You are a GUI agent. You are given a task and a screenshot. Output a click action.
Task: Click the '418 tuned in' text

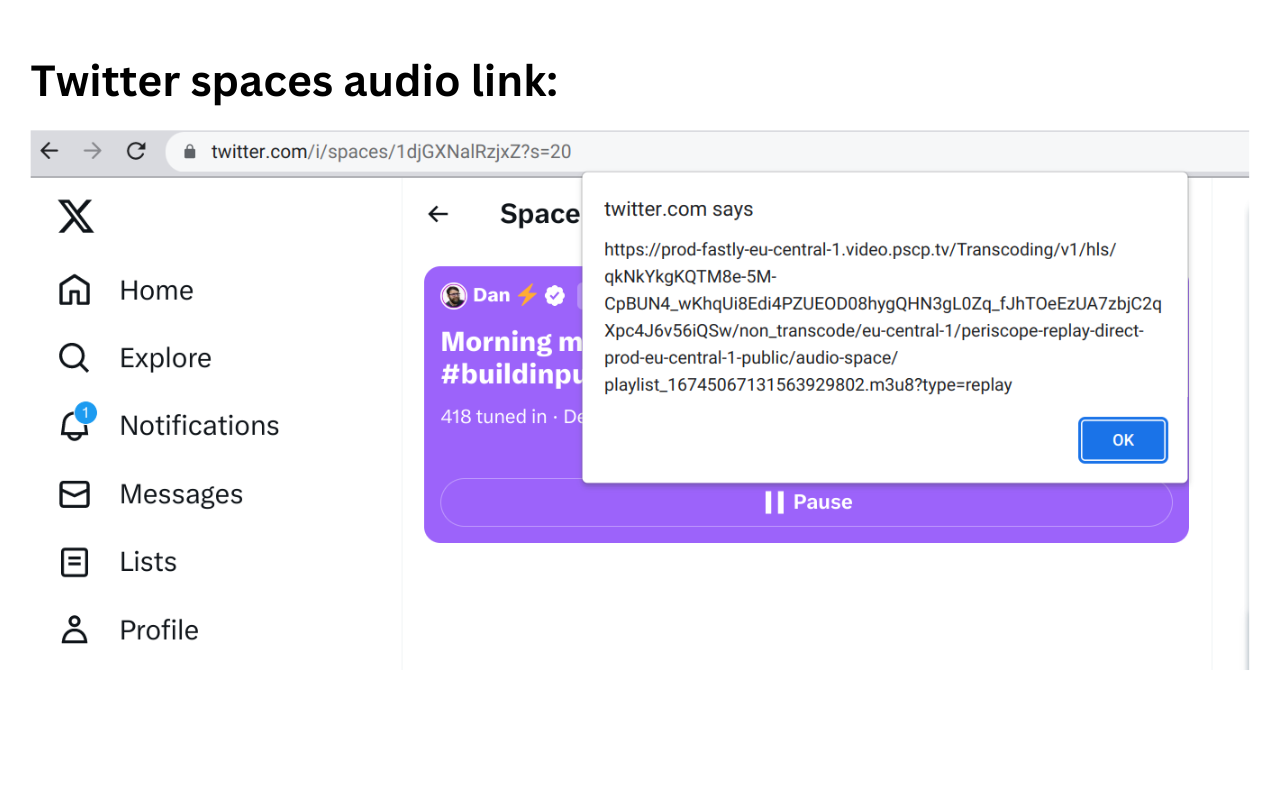coord(493,416)
